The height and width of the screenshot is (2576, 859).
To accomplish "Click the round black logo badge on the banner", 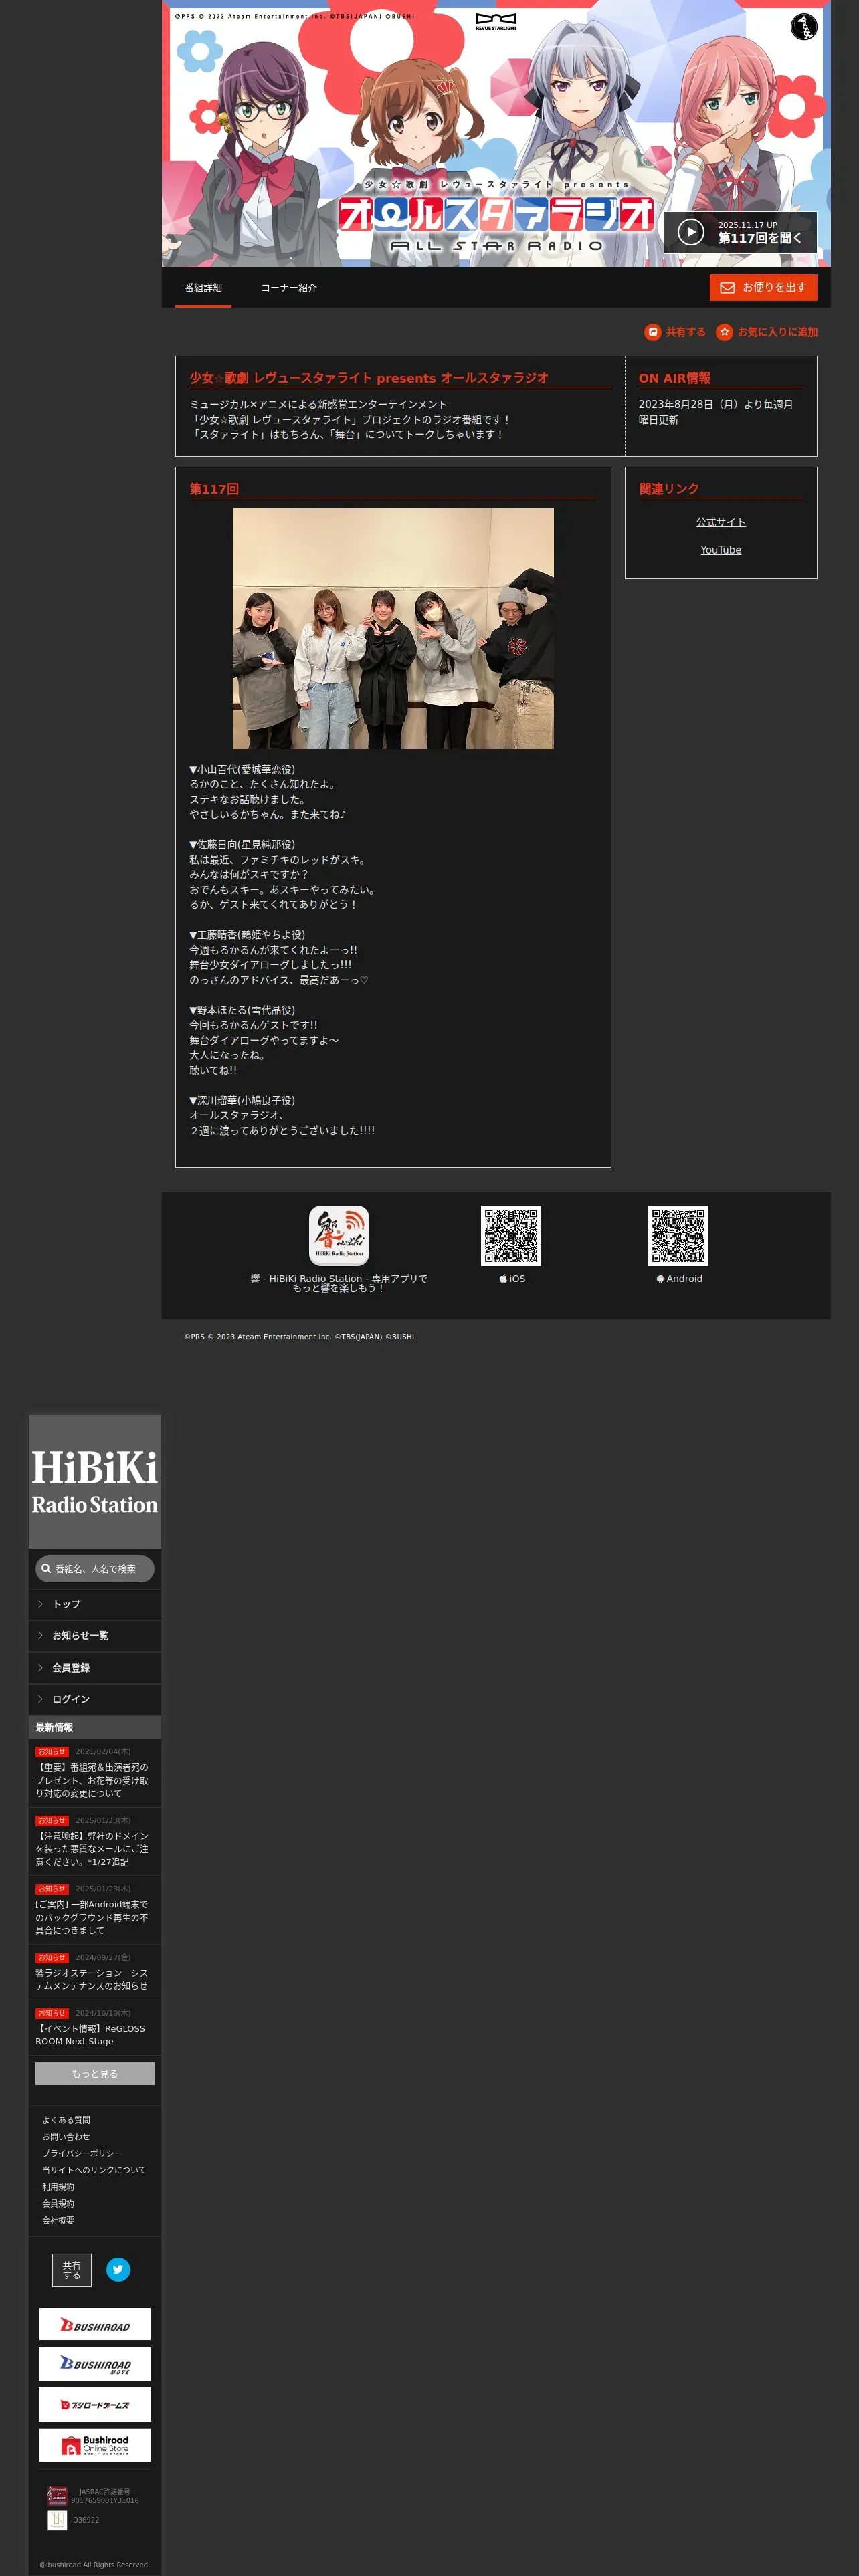I will click(x=804, y=27).
